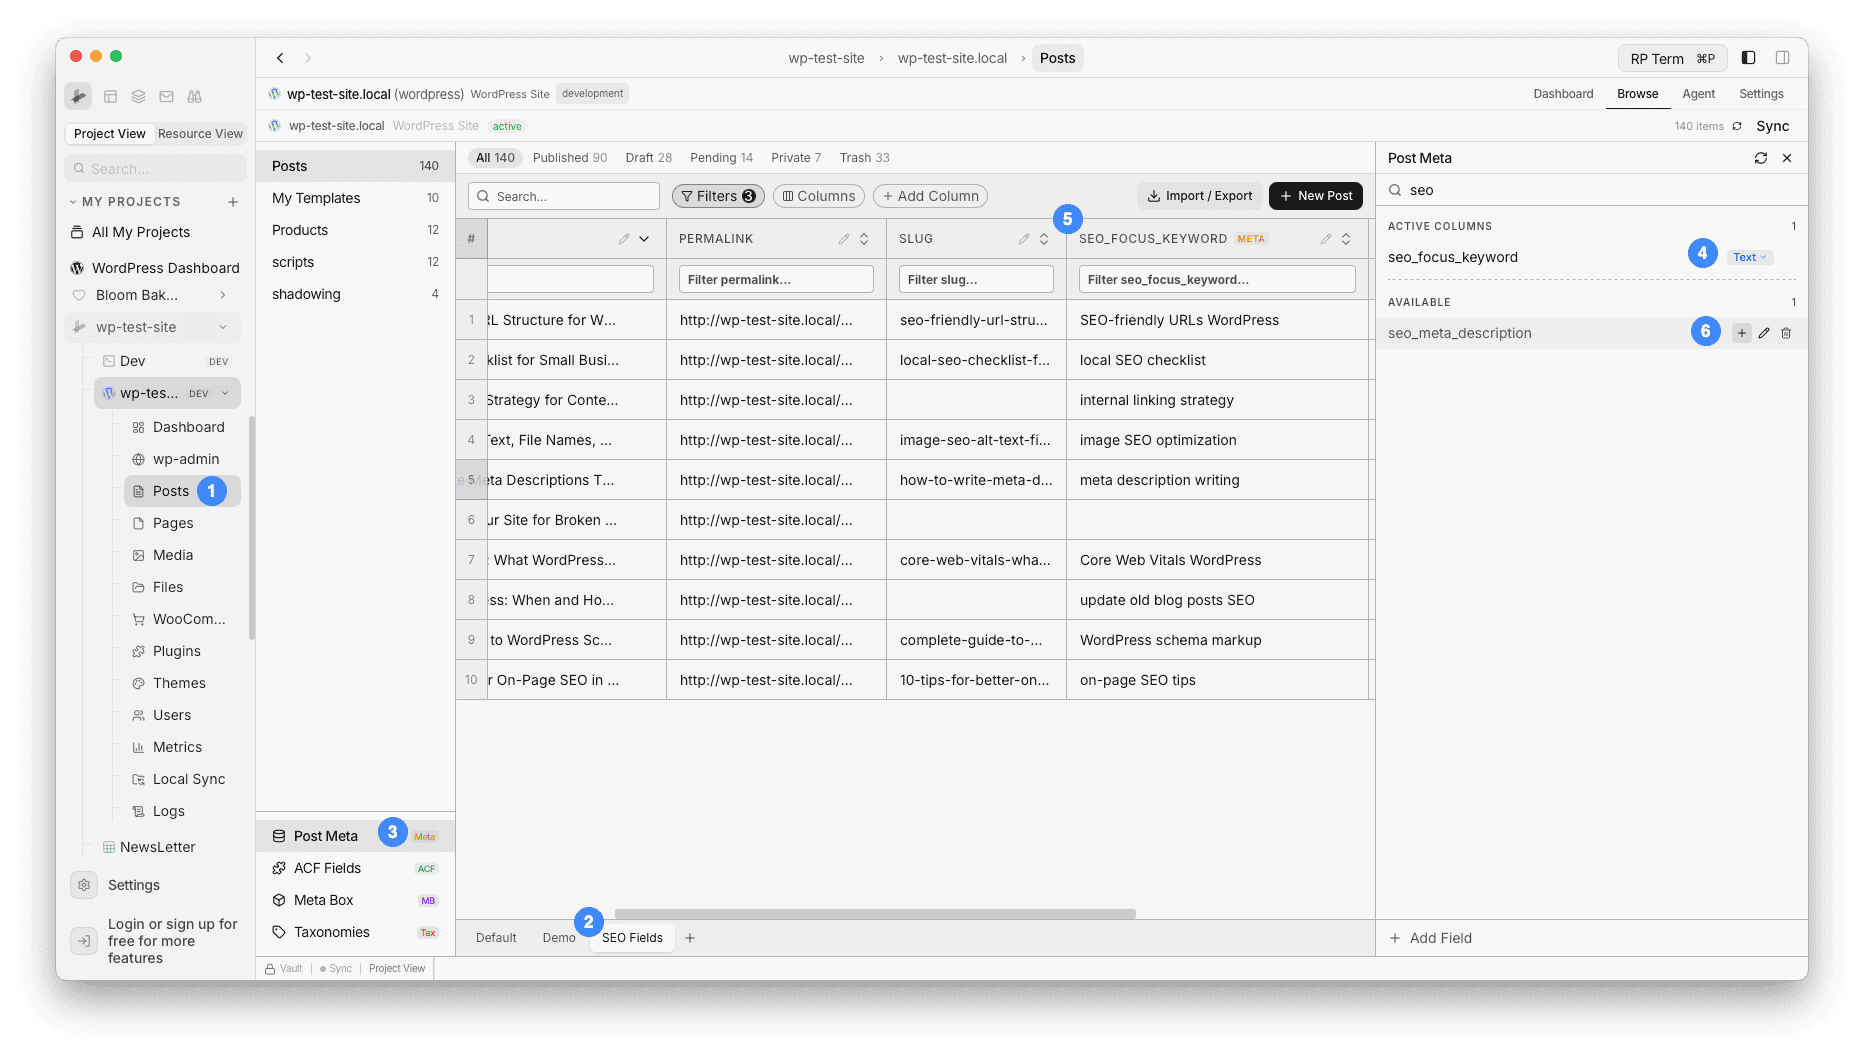This screenshot has height=1054, width=1864.
Task: Click Add Field in the Post Meta panel
Action: [1431, 938]
